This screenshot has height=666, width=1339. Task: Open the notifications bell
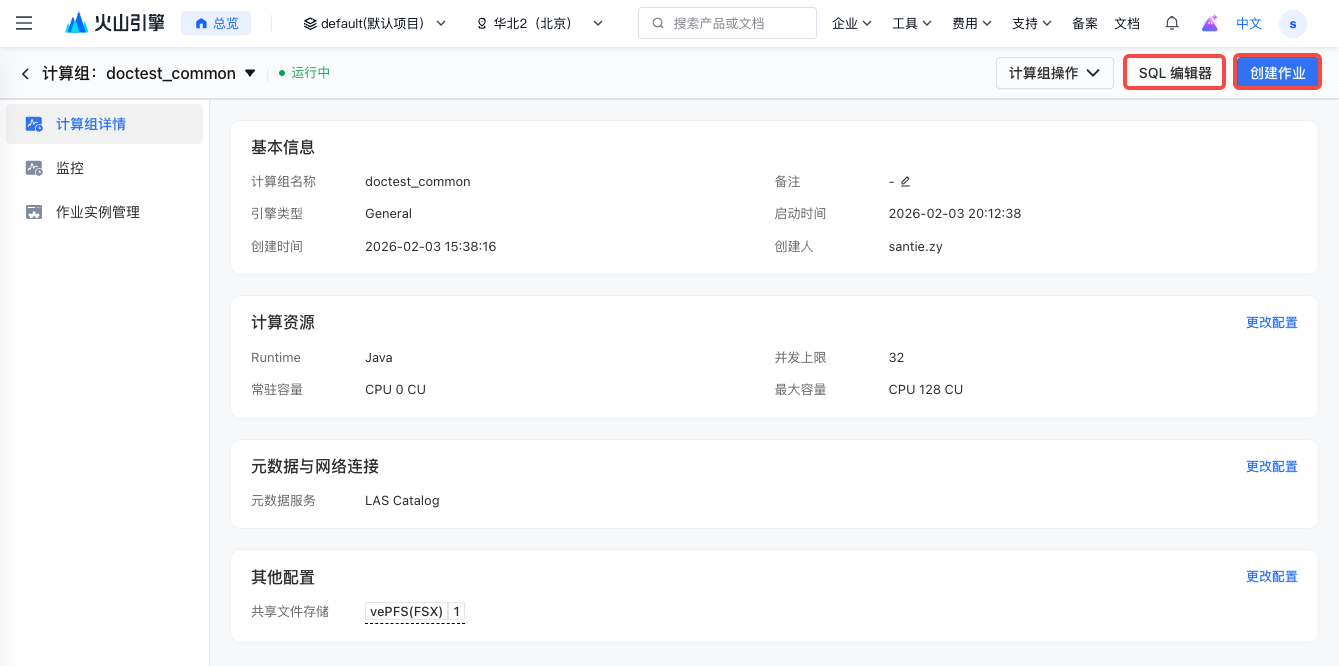1172,23
